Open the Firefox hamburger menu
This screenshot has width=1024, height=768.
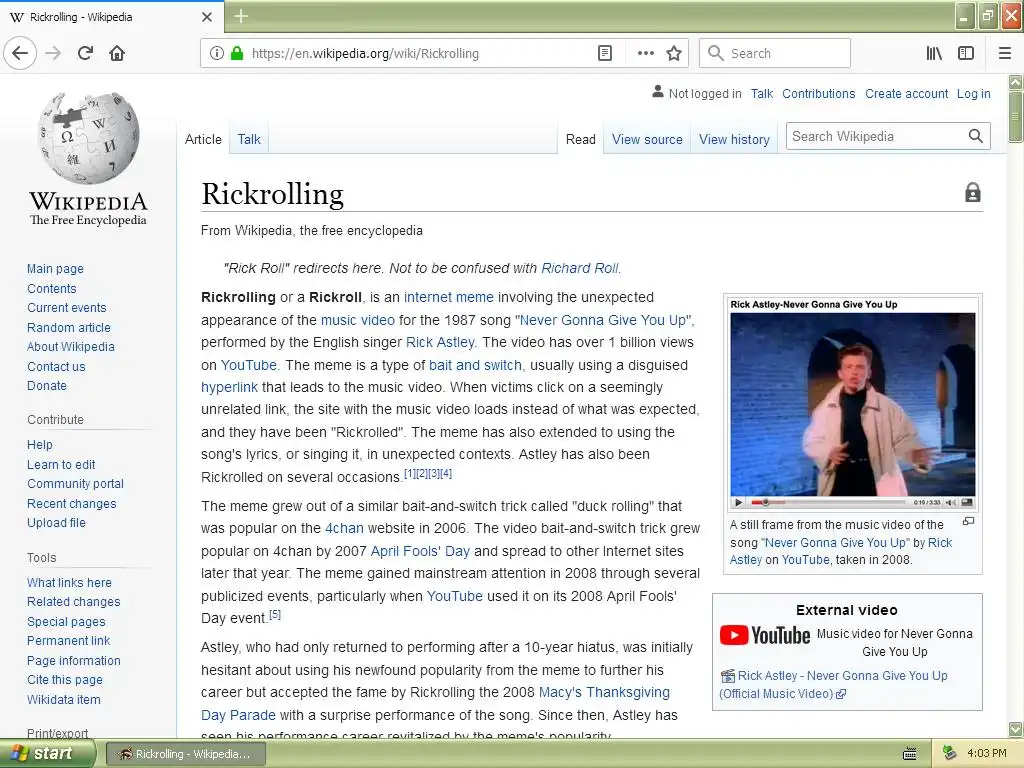tap(1005, 54)
